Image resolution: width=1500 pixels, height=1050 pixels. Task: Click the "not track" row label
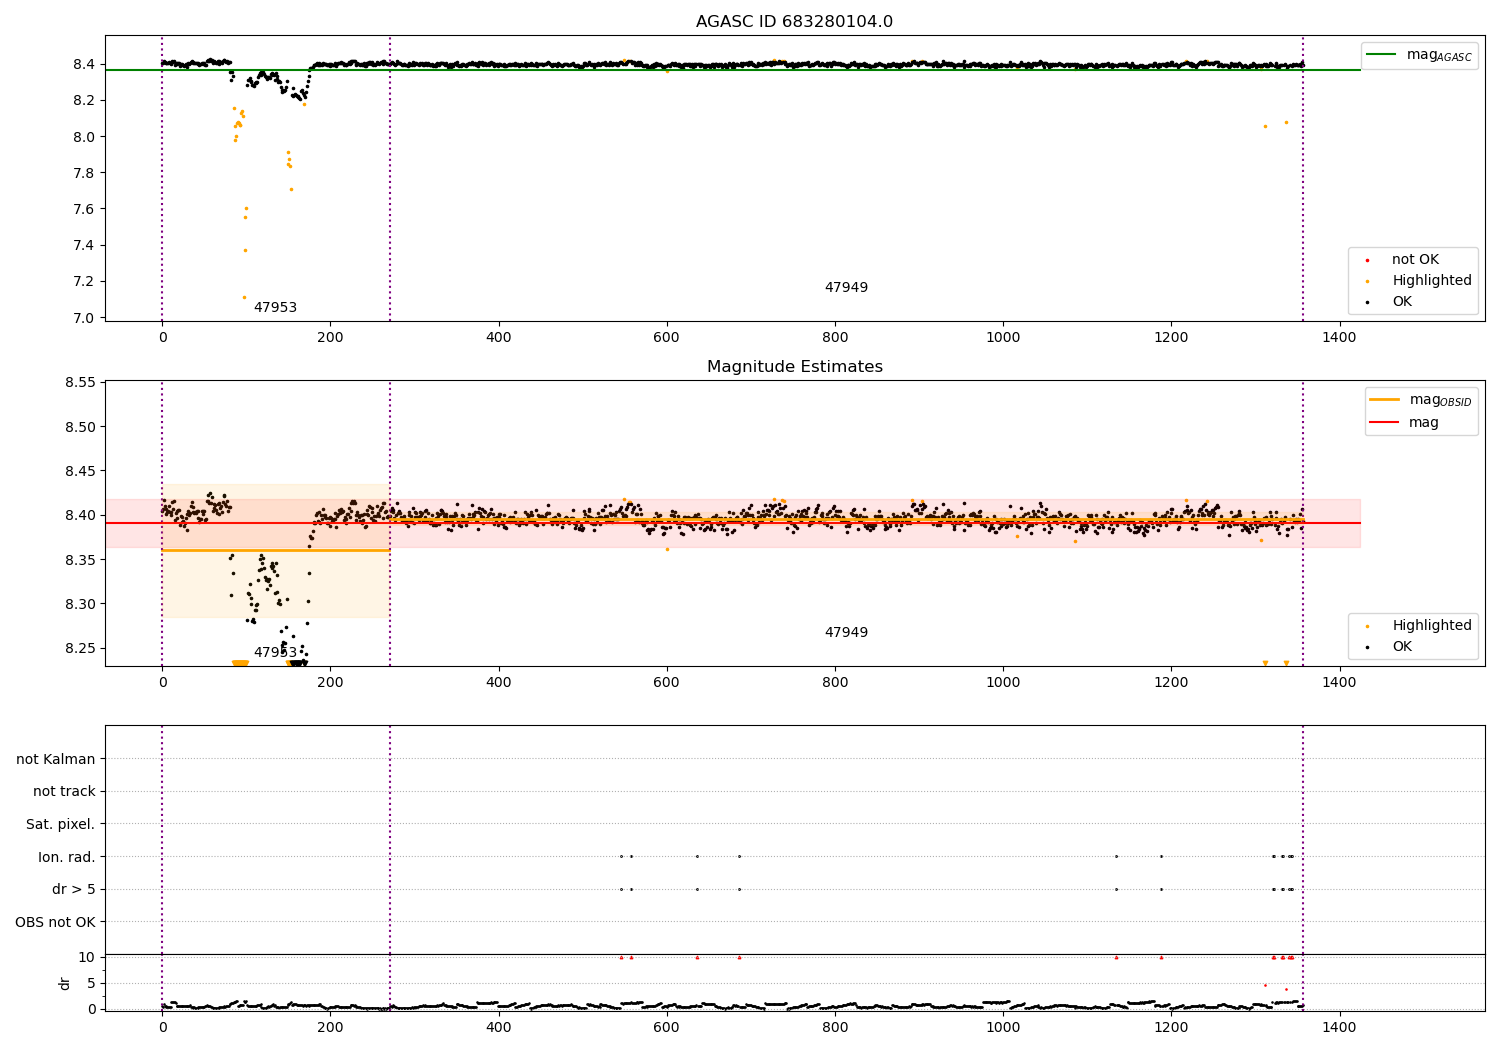point(64,792)
